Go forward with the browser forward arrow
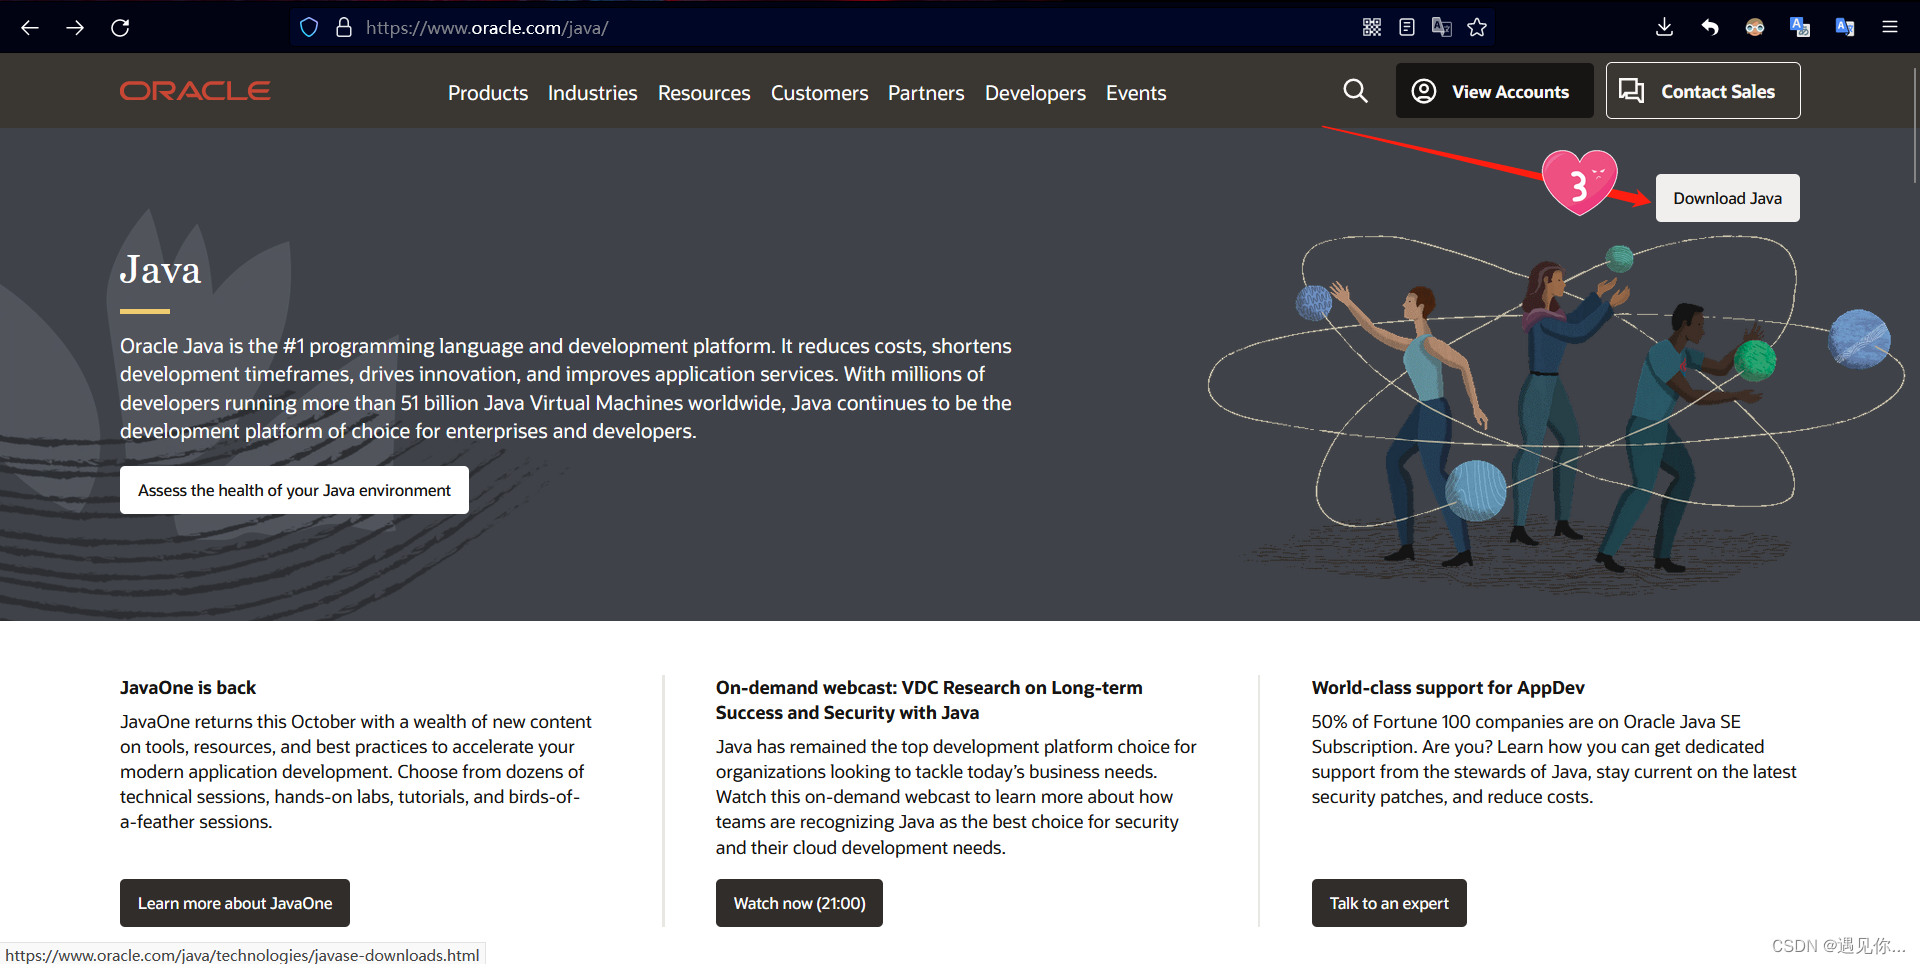 point(75,27)
